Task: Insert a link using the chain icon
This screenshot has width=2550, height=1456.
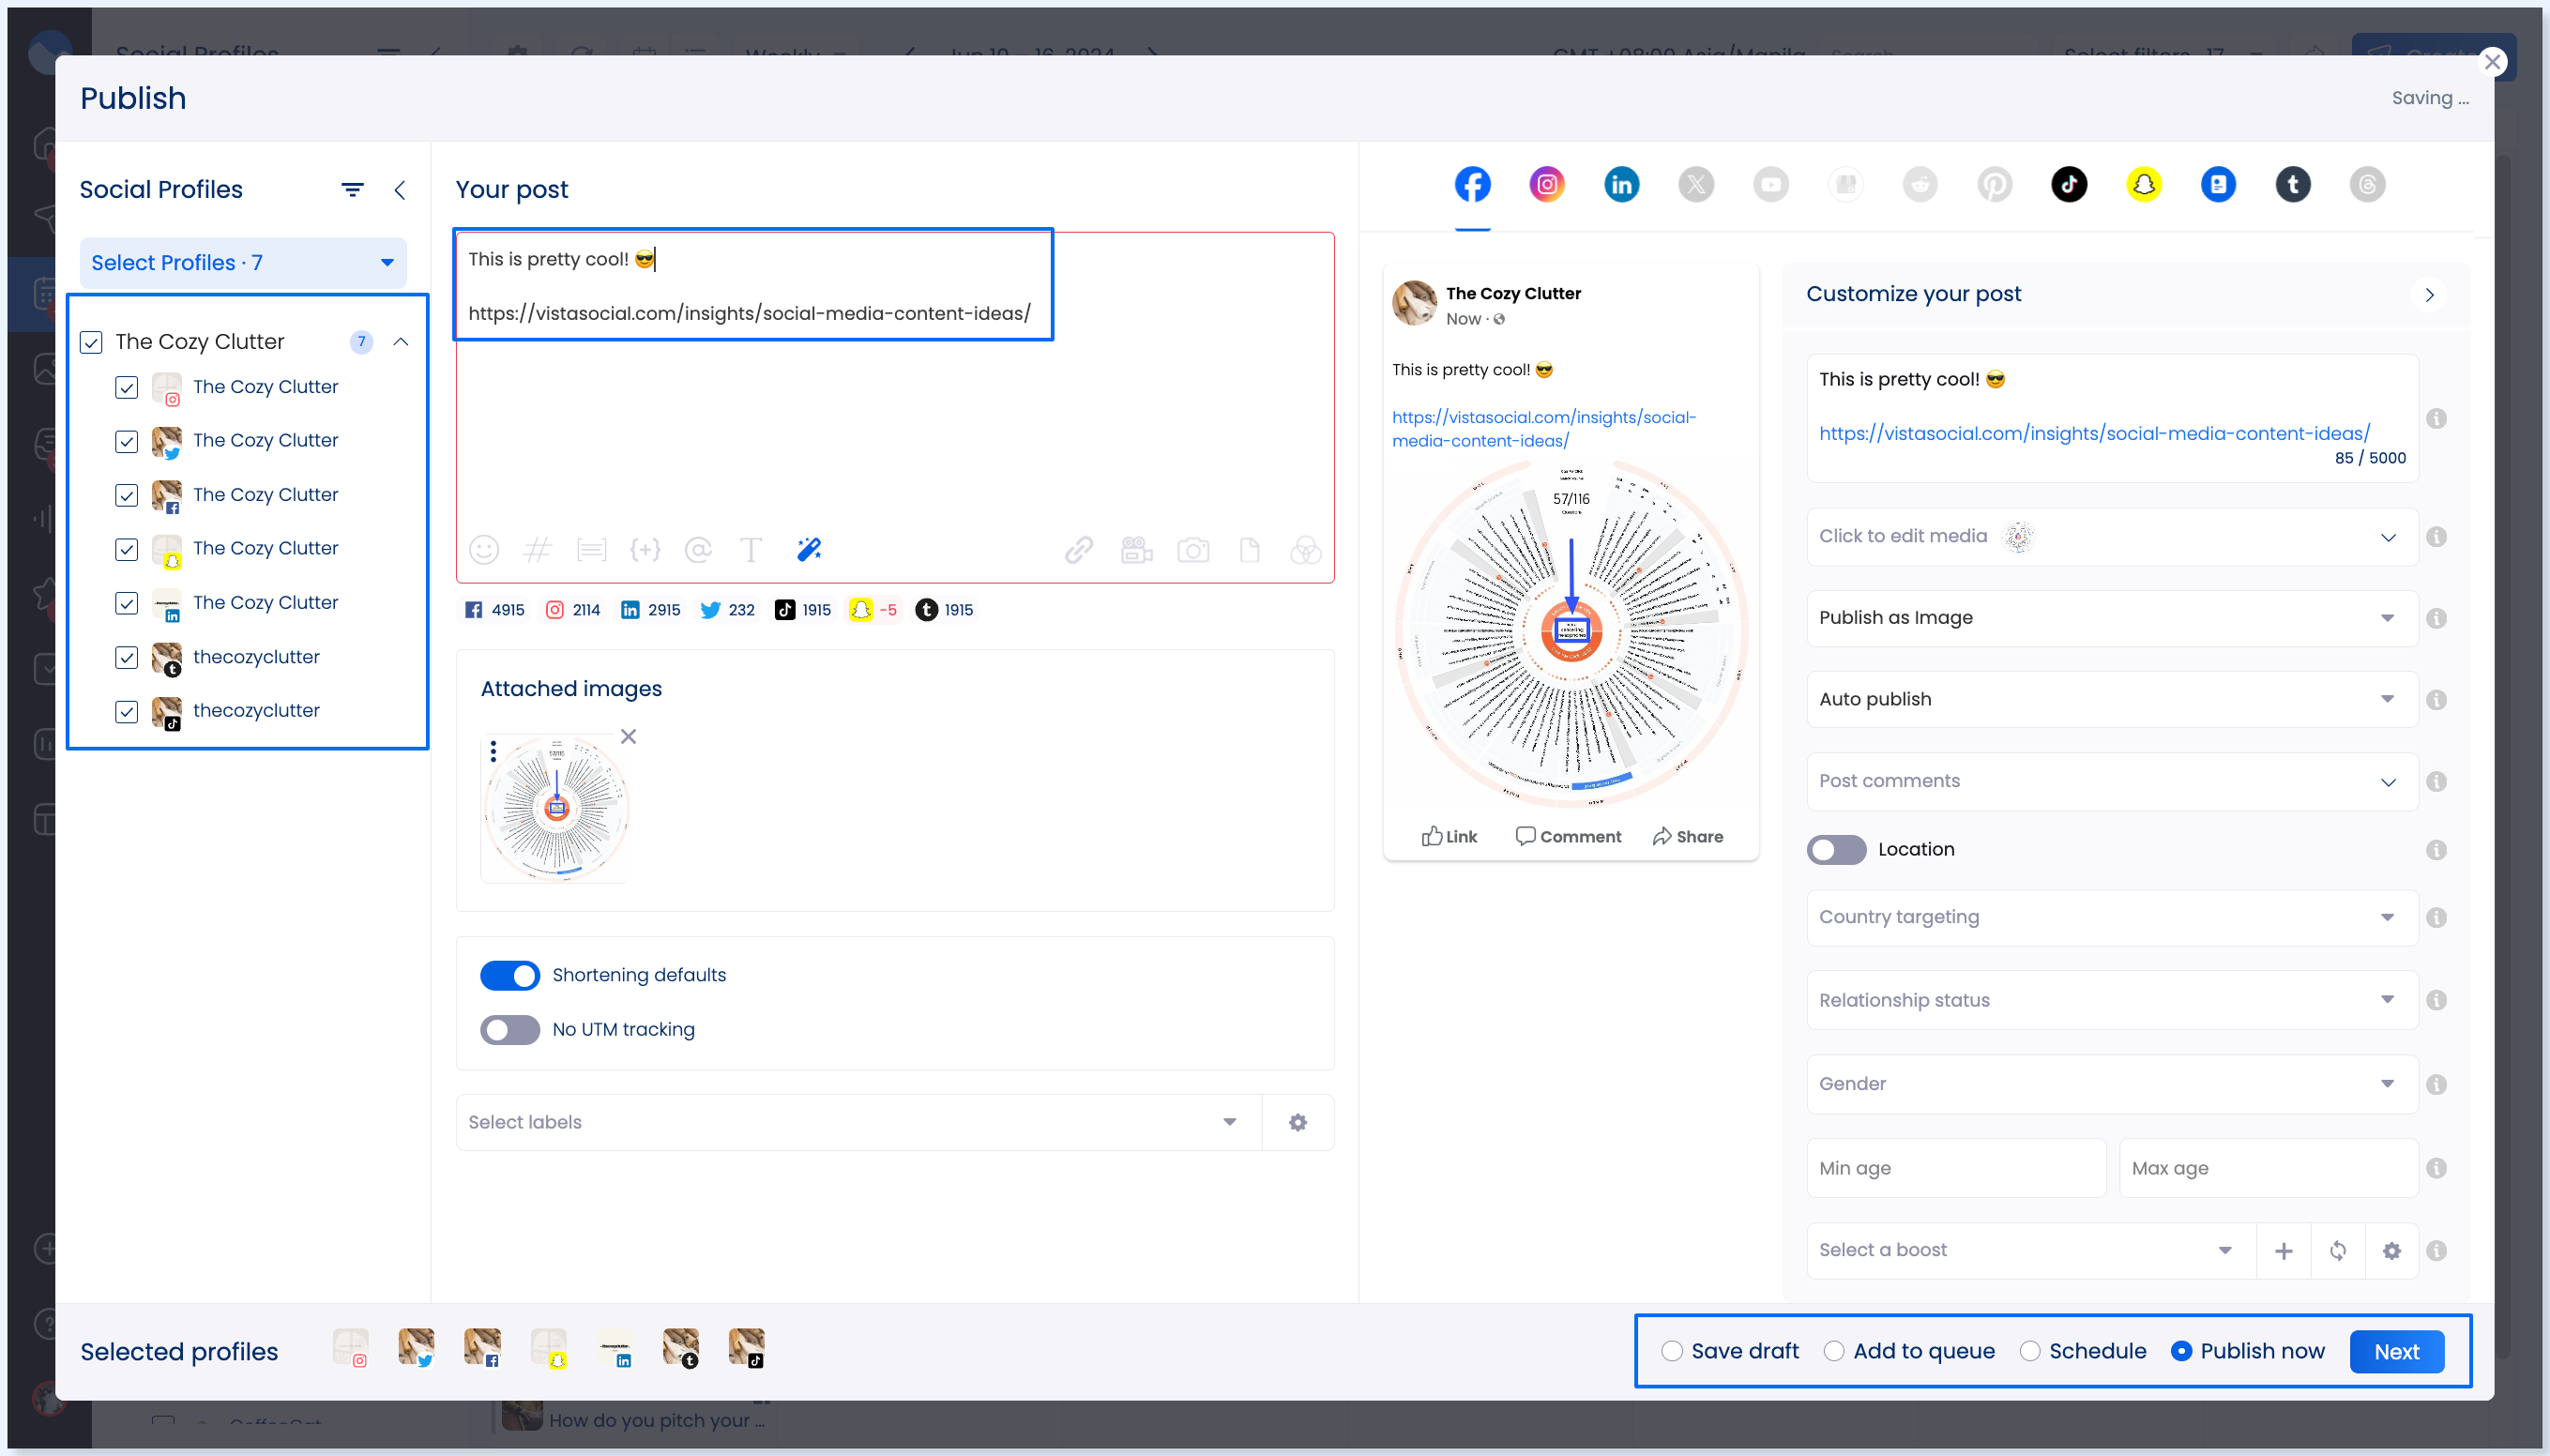Action: click(x=1079, y=549)
